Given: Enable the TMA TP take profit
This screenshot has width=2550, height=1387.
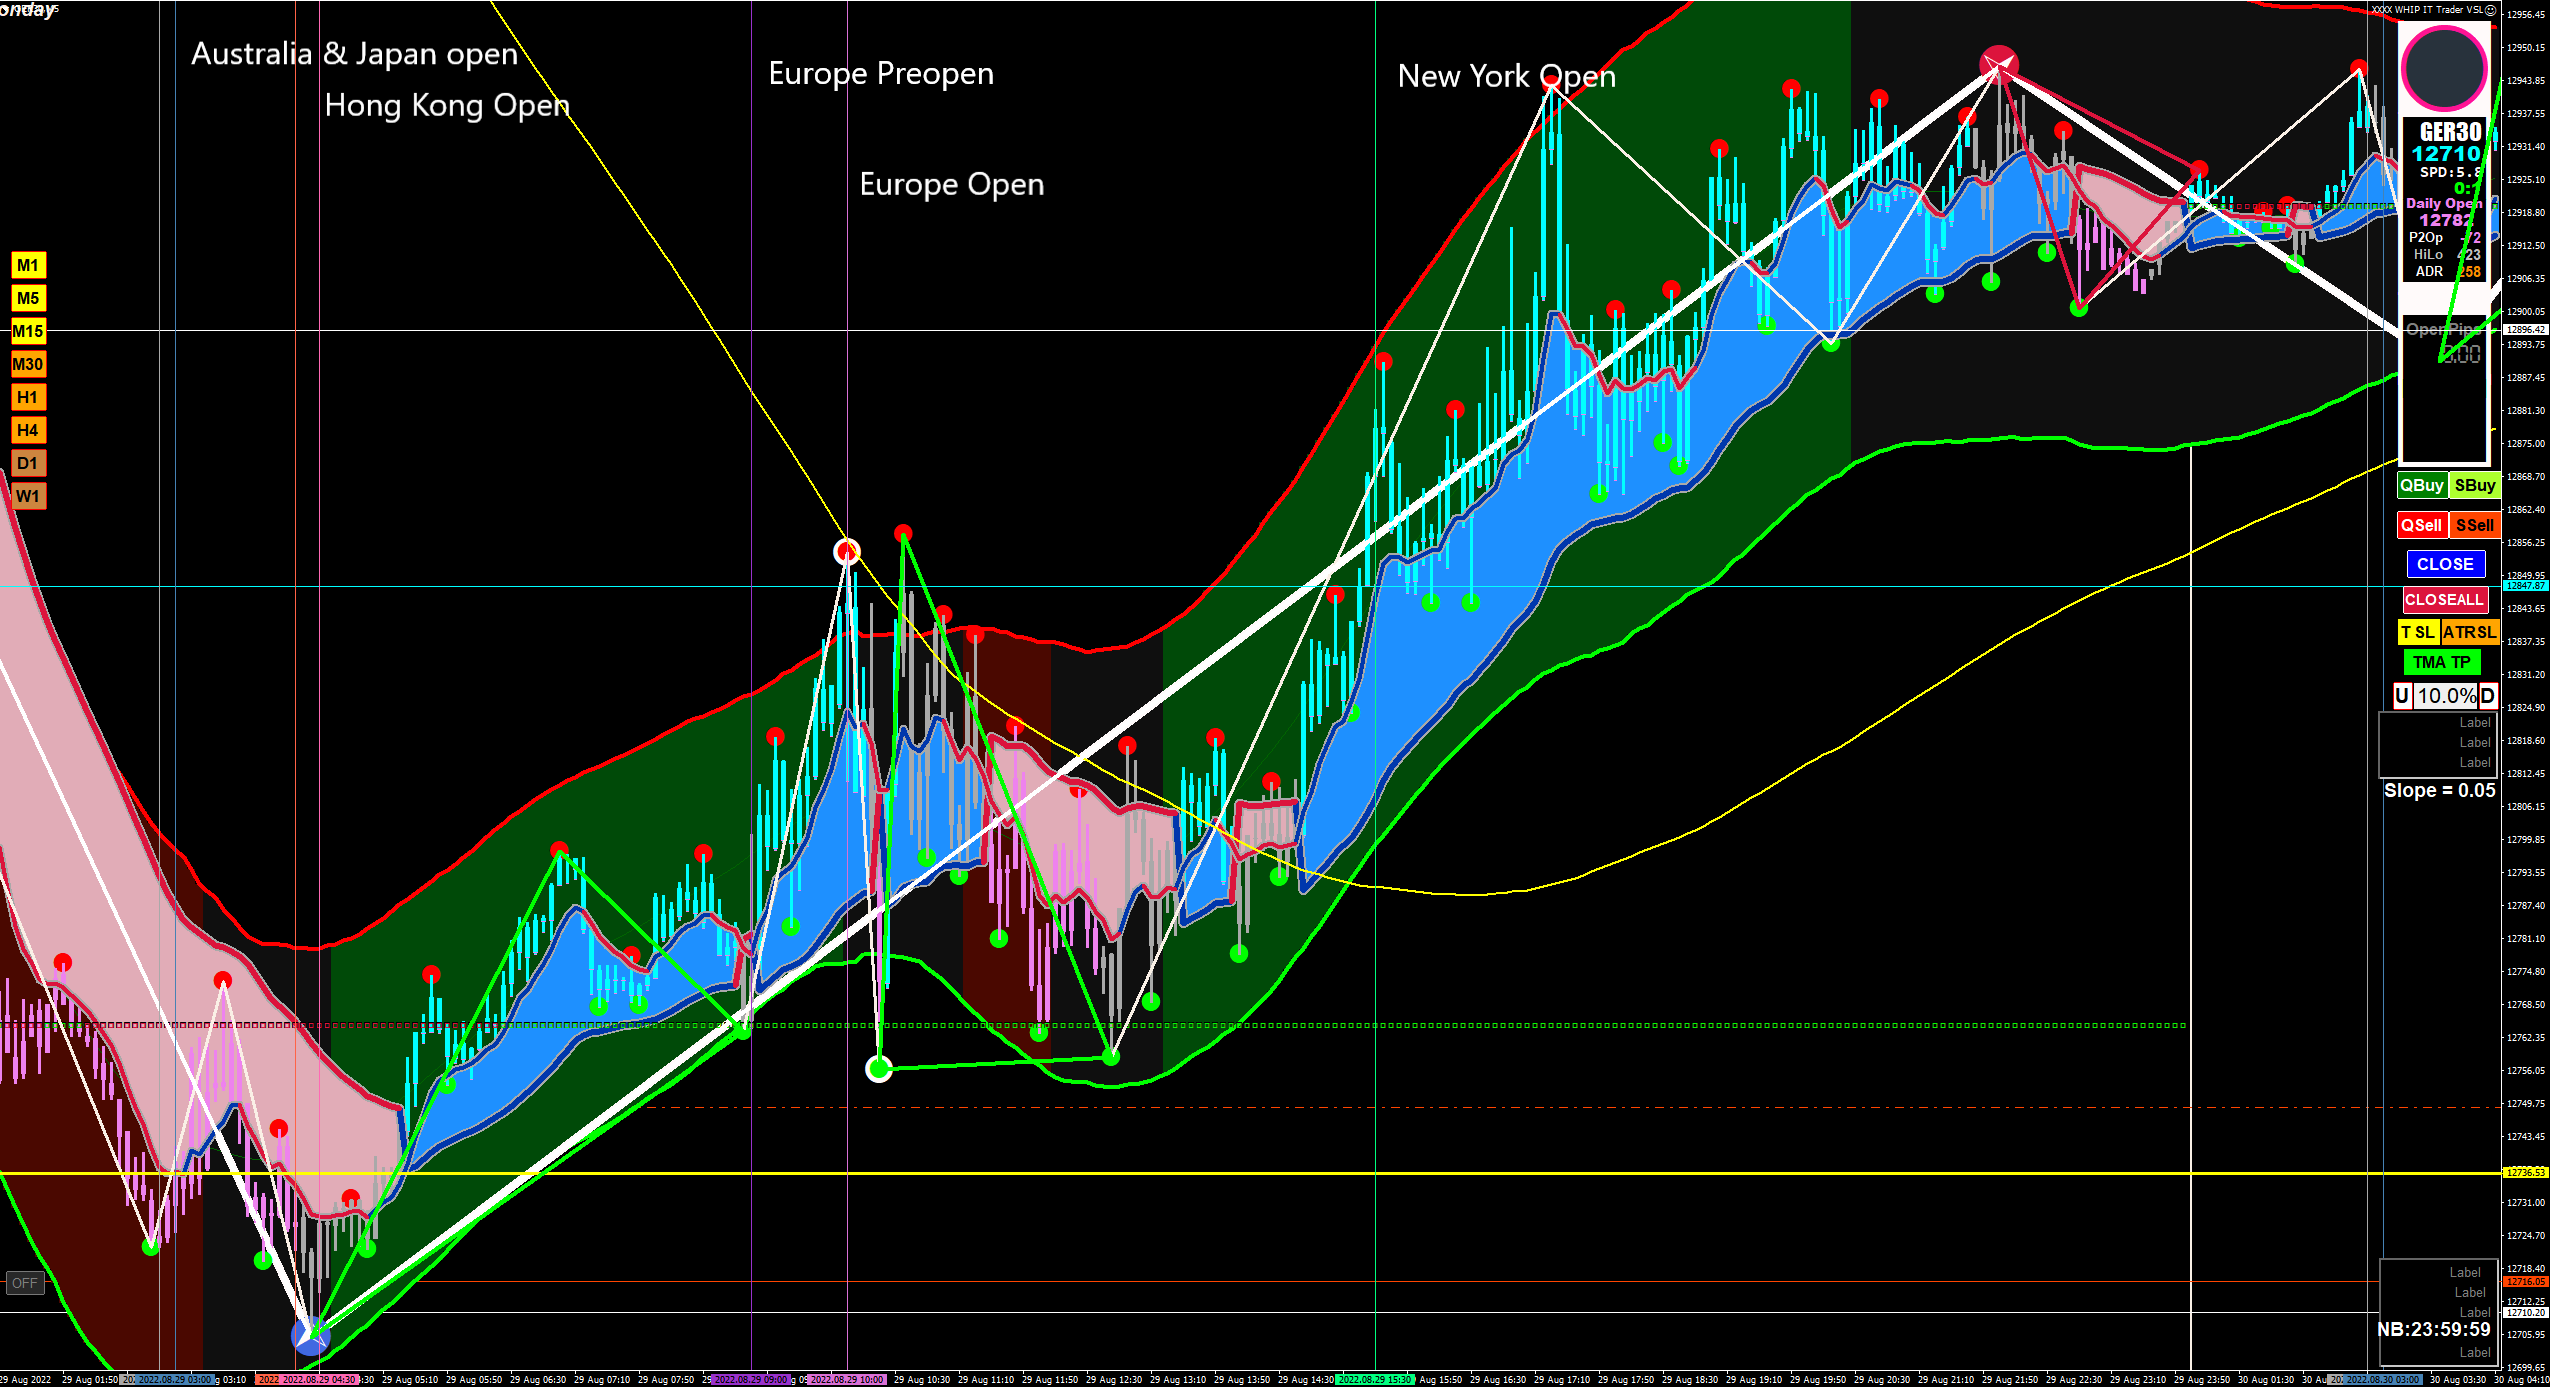Looking at the screenshot, I should 2441,662.
